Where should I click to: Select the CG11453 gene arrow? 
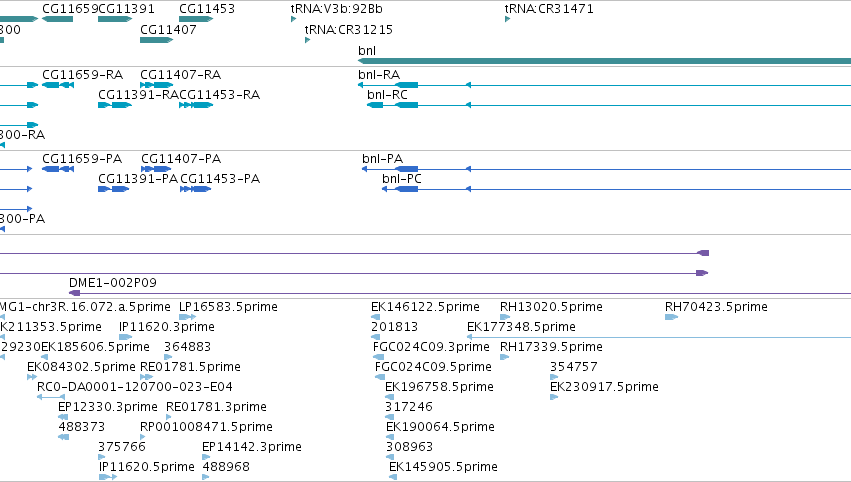(x=196, y=19)
